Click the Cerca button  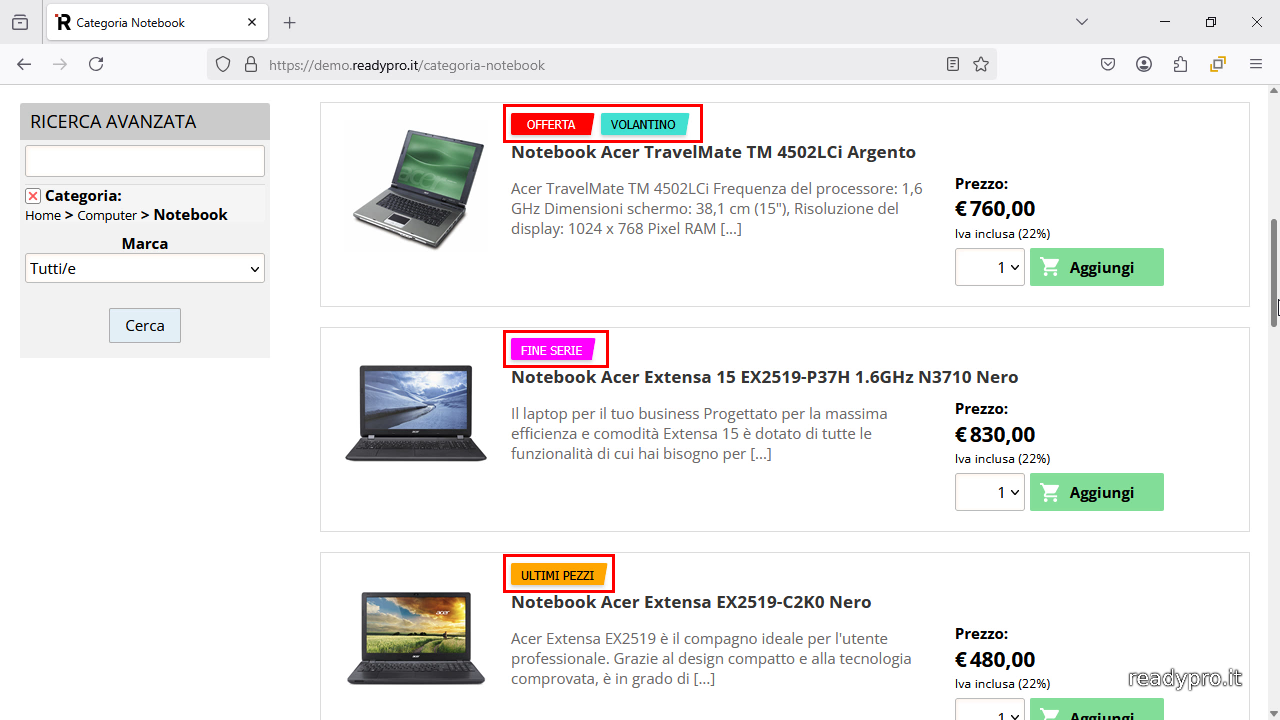tap(145, 325)
